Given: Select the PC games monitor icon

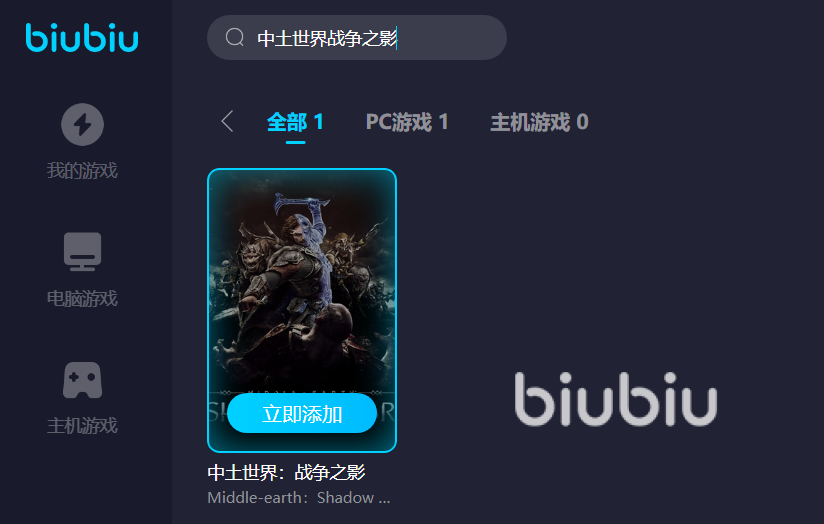Looking at the screenshot, I should point(83,251).
